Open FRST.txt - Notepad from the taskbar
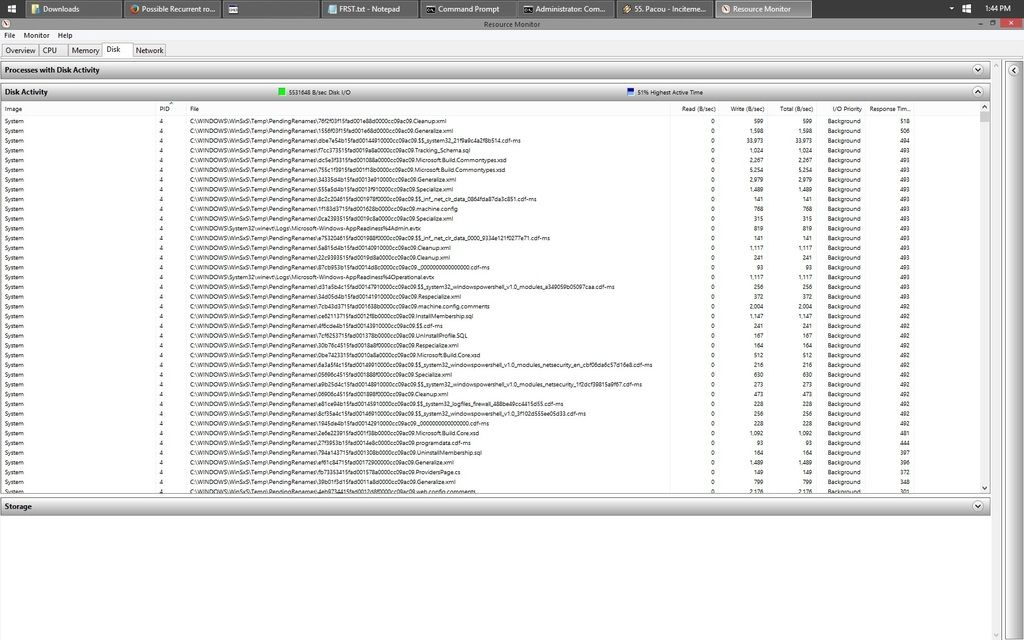Viewport: 1024px width, 640px height. tap(370, 9)
